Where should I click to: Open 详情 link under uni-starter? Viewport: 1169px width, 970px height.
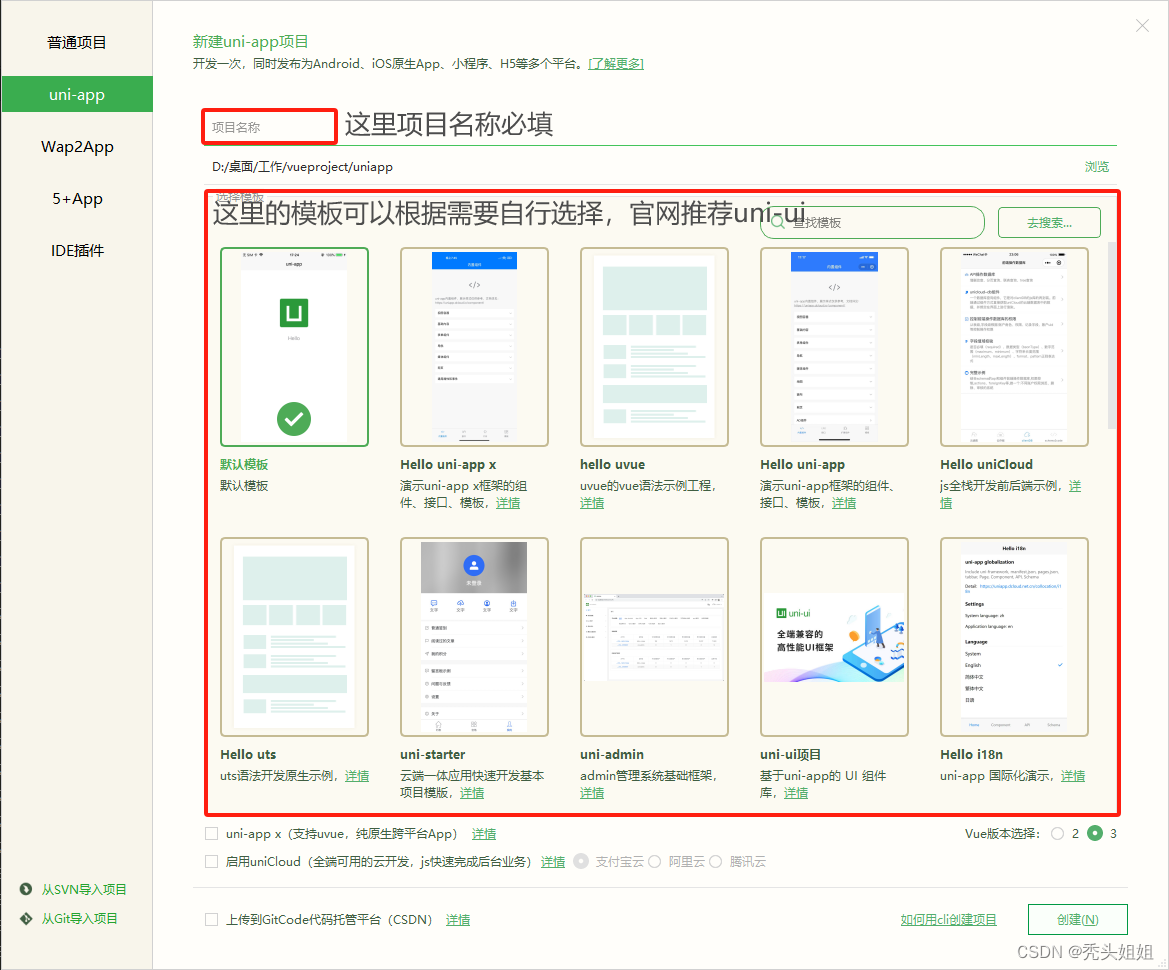click(x=471, y=793)
